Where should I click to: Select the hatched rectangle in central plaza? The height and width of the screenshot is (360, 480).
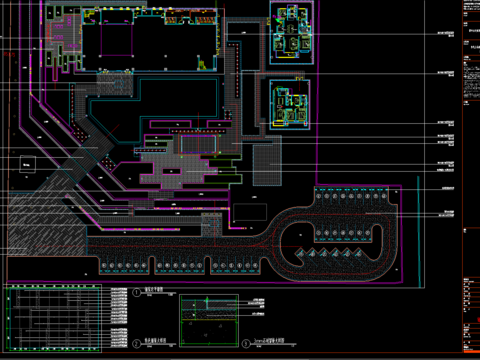coord(198,144)
